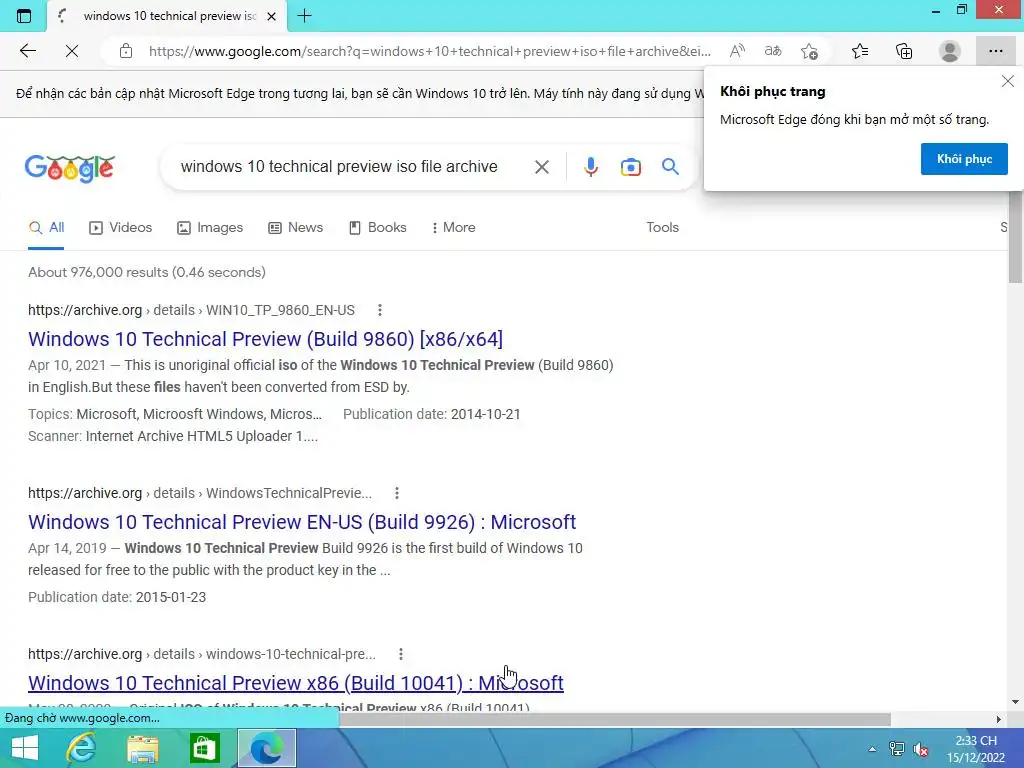Search by image camera icon
This screenshot has width=1024, height=768.
click(x=630, y=167)
